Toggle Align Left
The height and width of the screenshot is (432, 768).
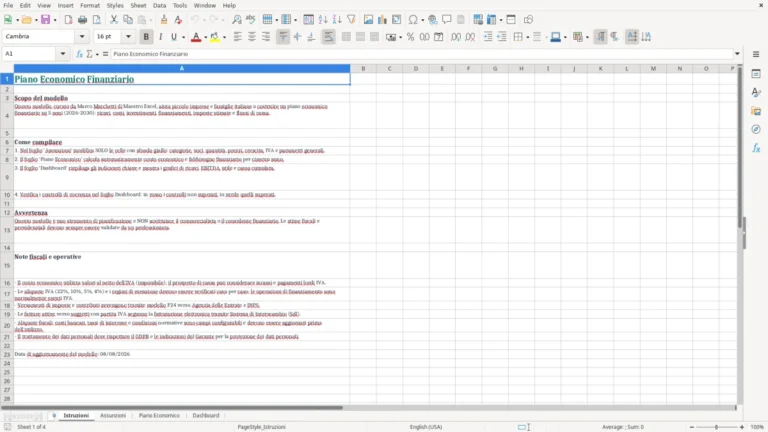(238, 37)
